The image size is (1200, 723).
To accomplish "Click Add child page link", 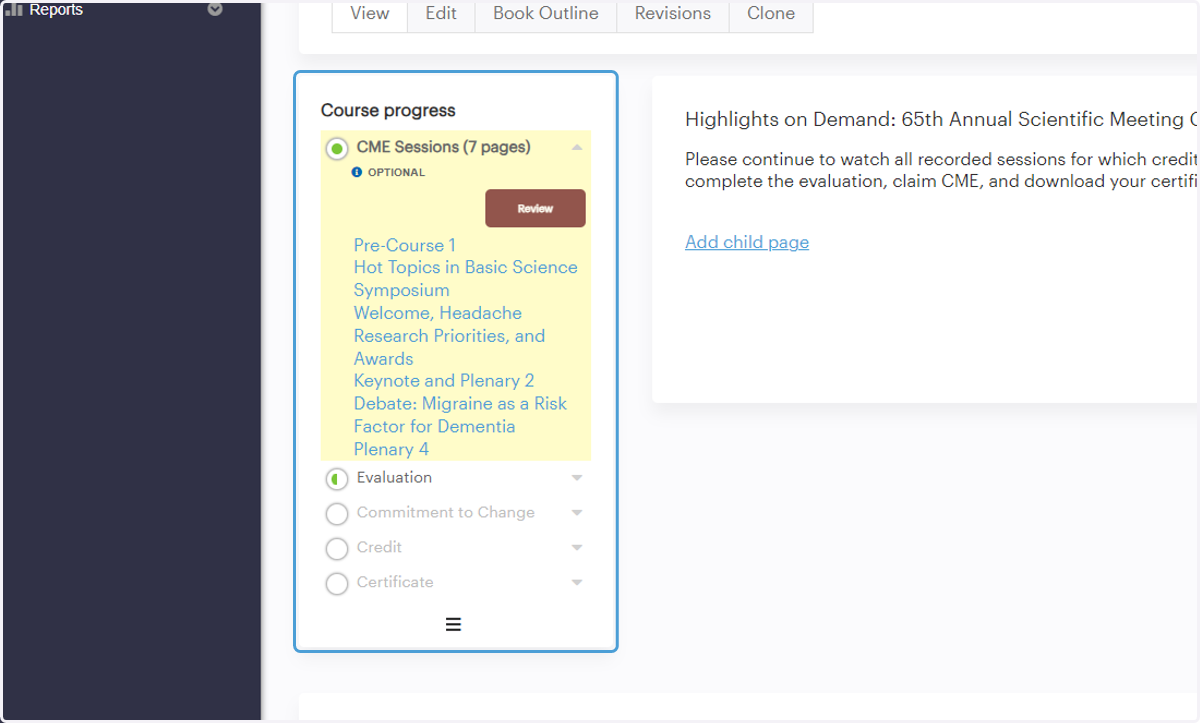I will (x=747, y=242).
